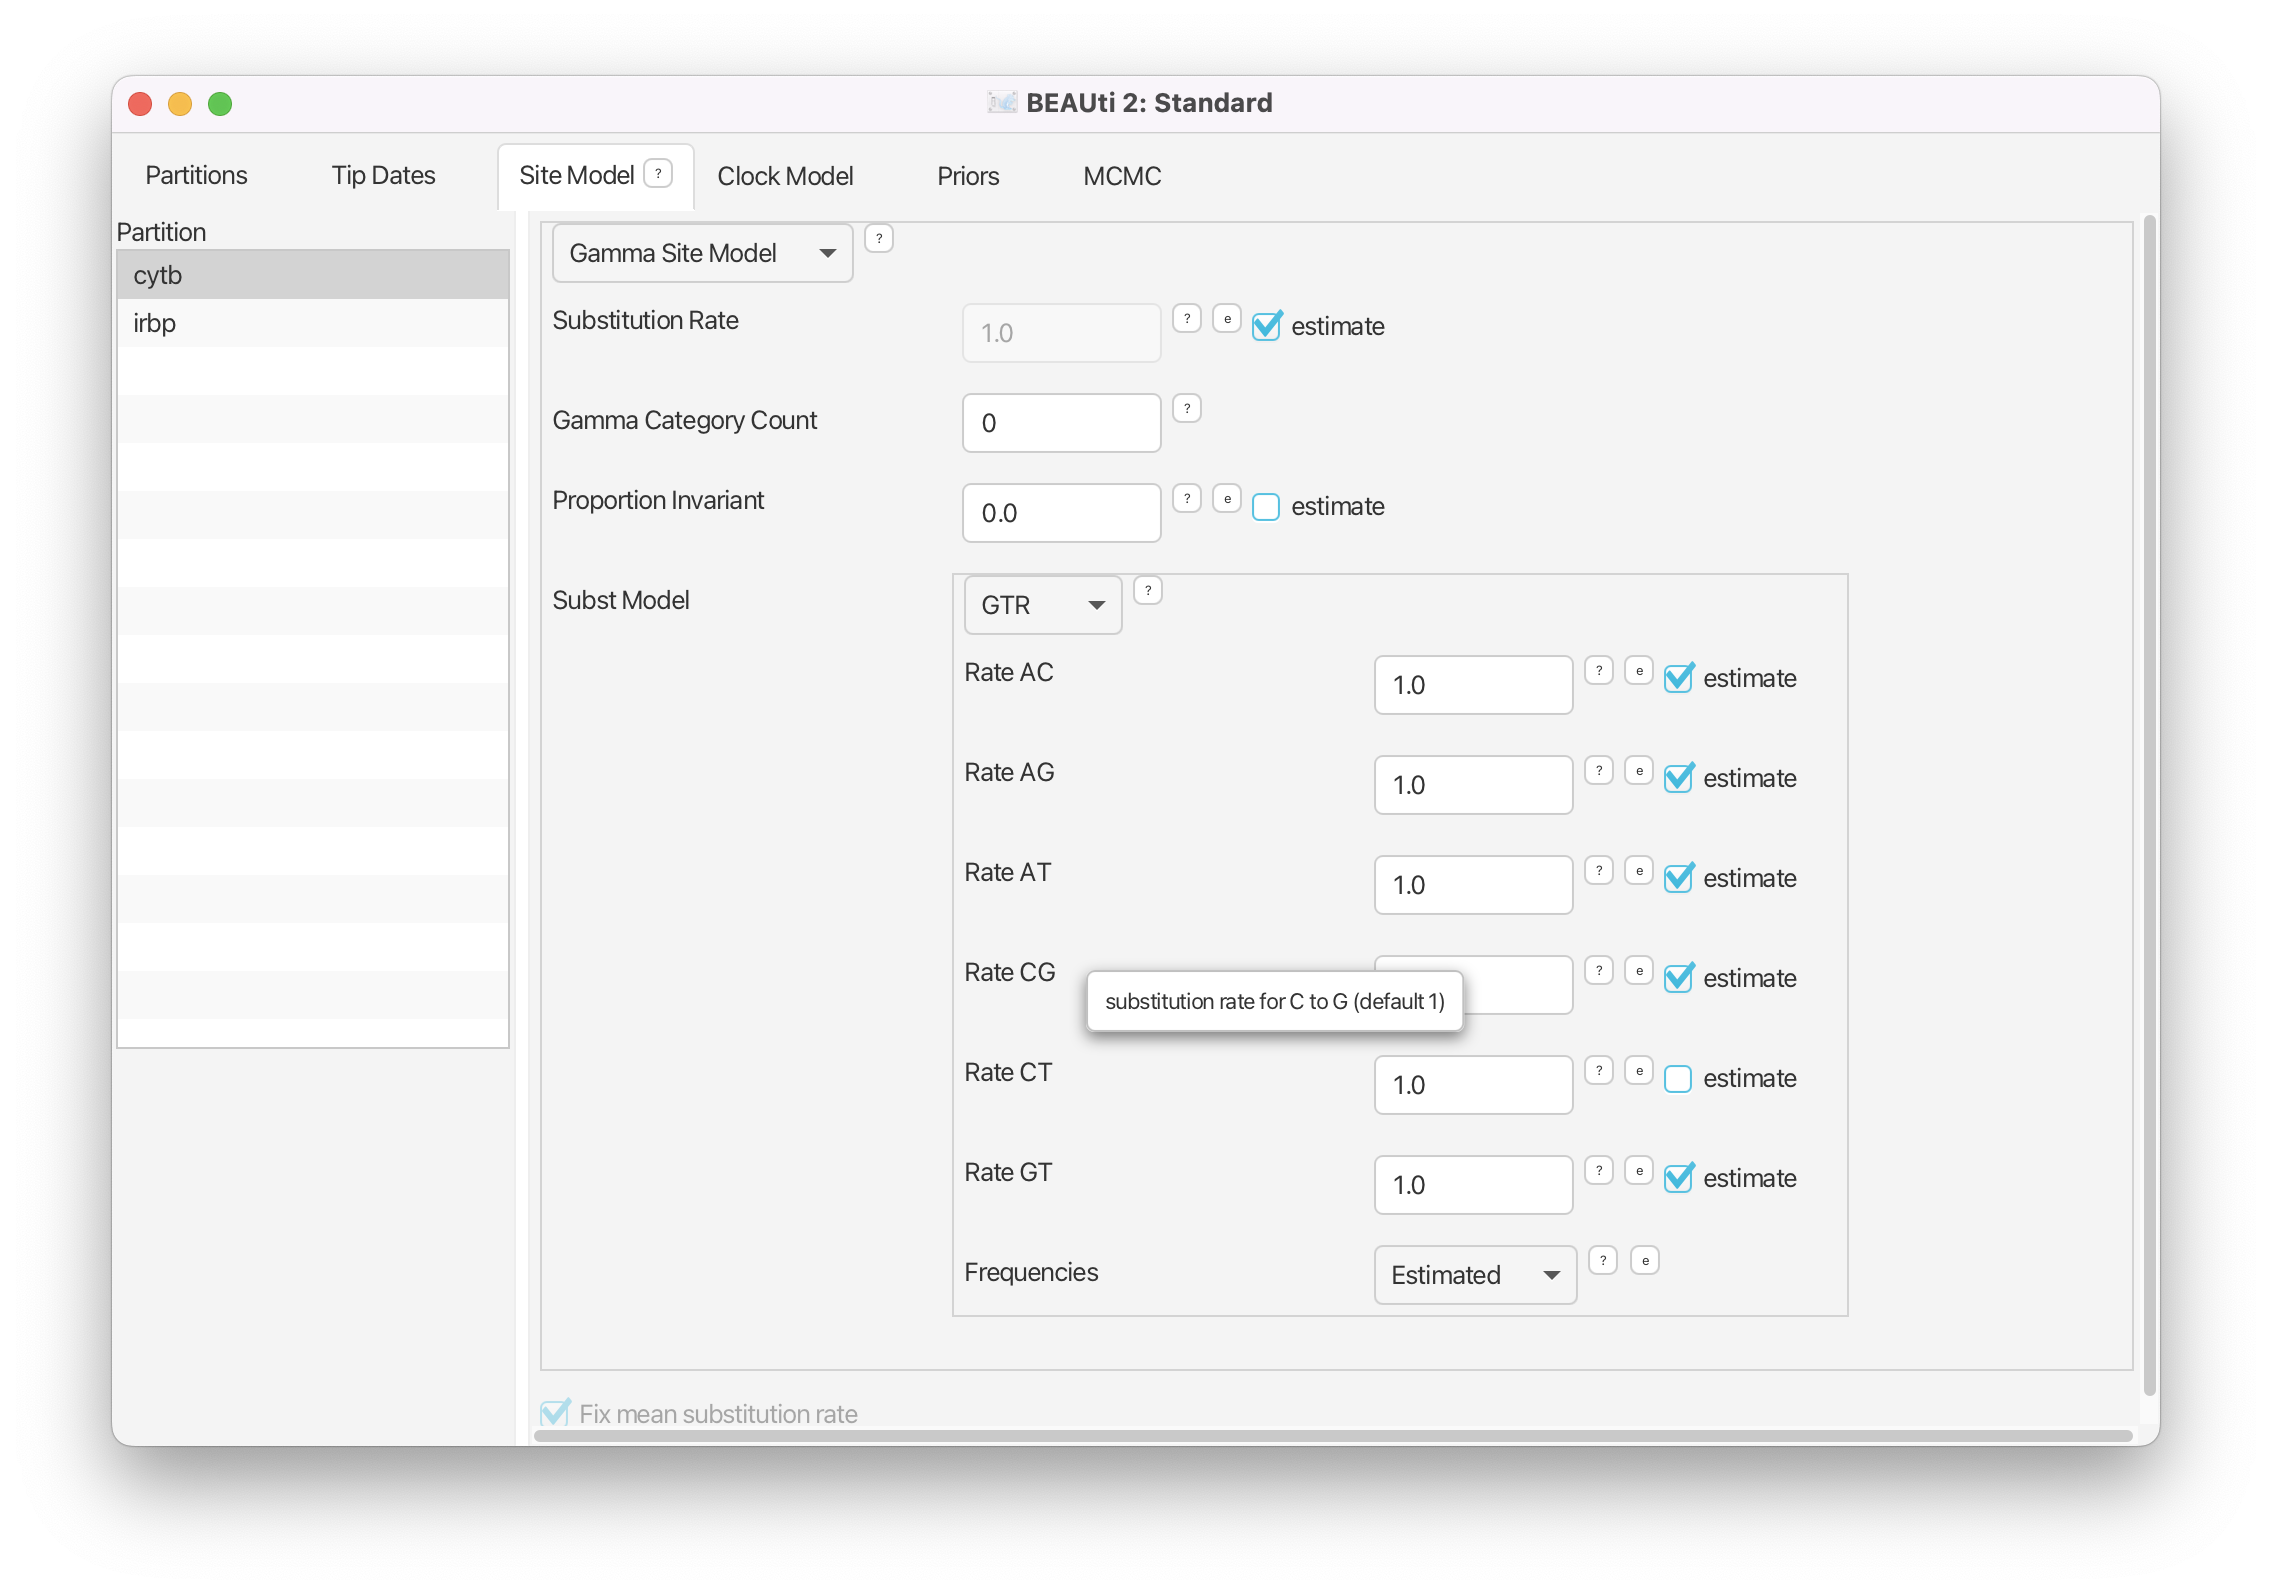
Task: Click the help icon on Site Model tab
Action: click(658, 173)
